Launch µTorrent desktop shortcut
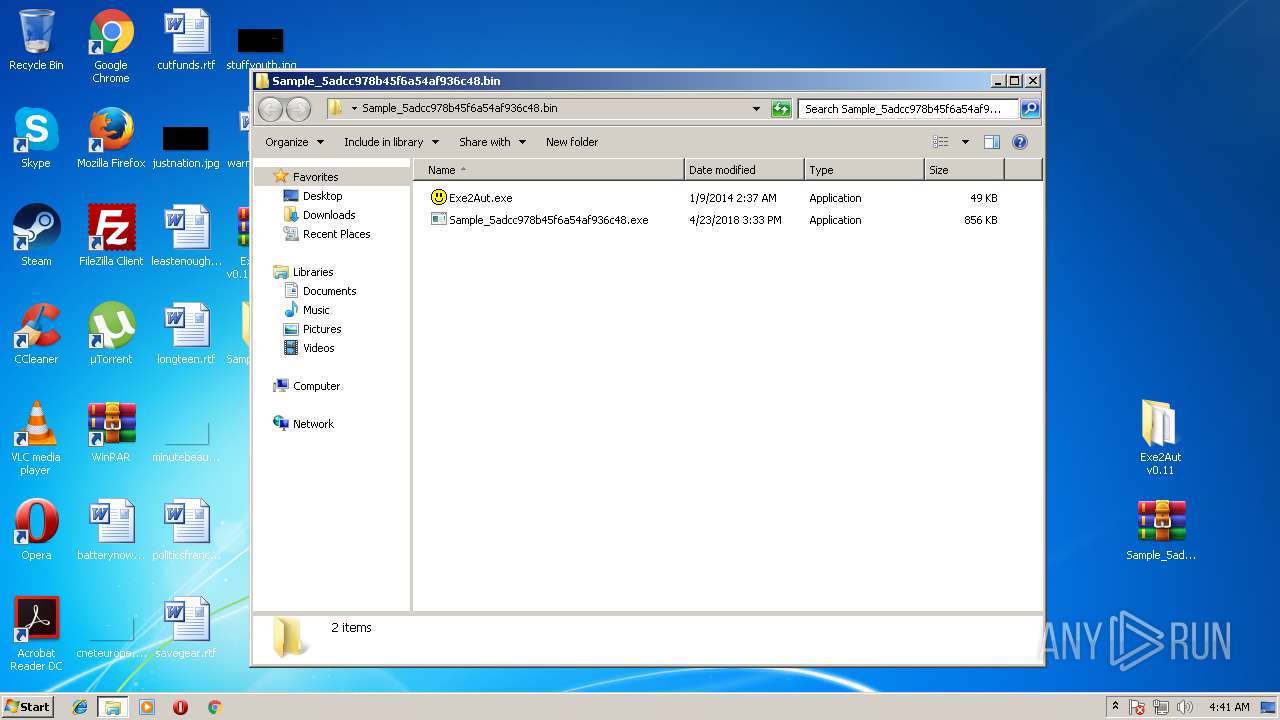This screenshot has height=720, width=1280. click(x=111, y=334)
